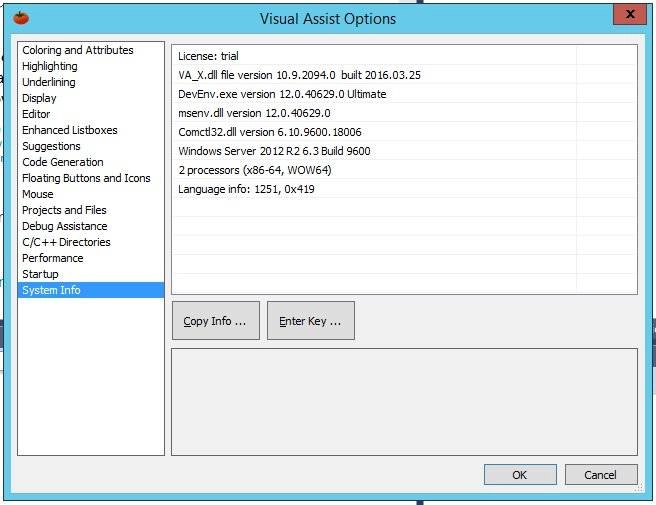Click the empty description box below buttons
656x505 pixels.
click(404, 402)
